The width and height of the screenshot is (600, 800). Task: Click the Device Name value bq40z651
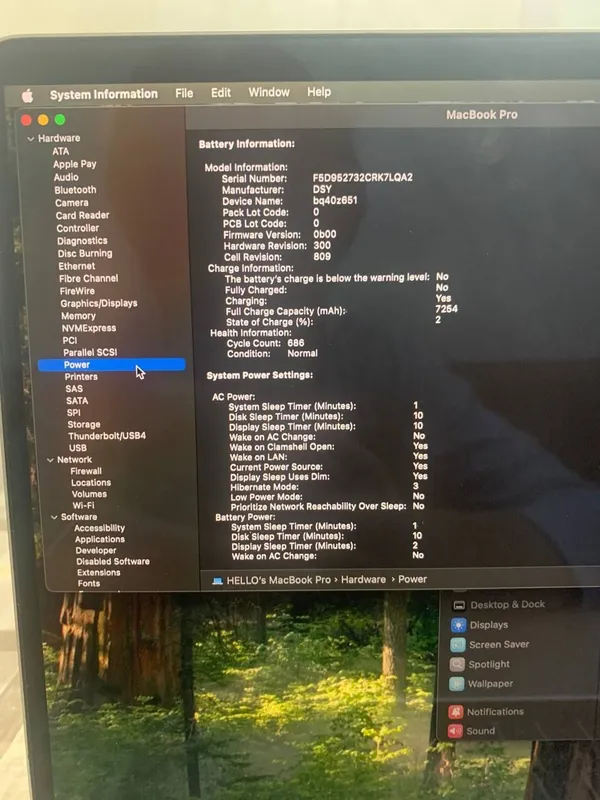pyautogui.click(x=335, y=201)
